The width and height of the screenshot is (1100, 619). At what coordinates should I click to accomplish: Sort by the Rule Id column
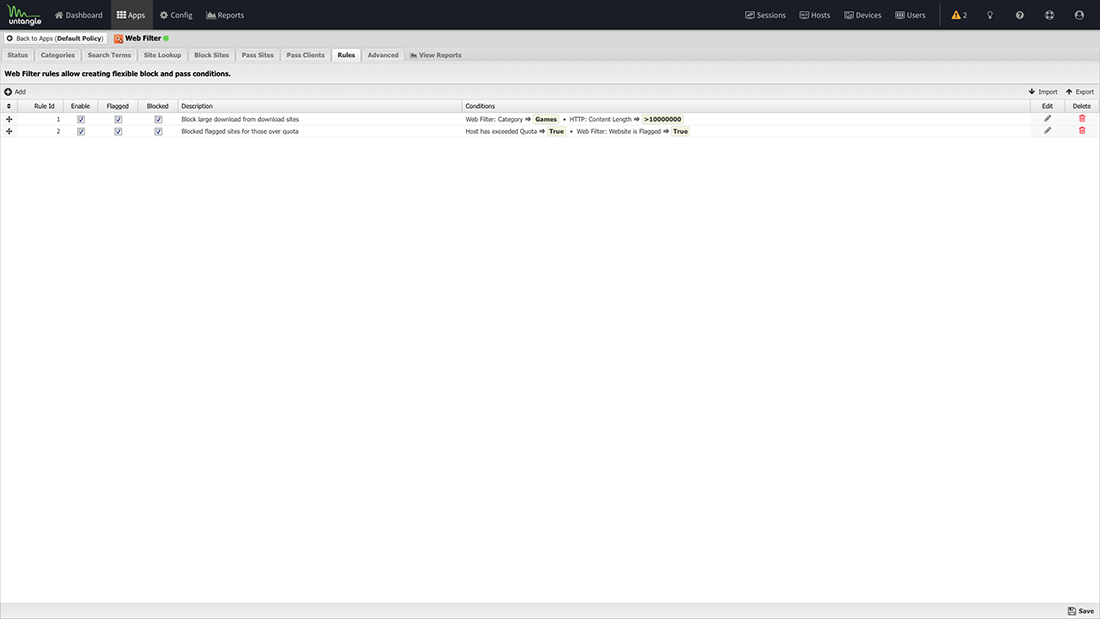pyautogui.click(x=43, y=106)
